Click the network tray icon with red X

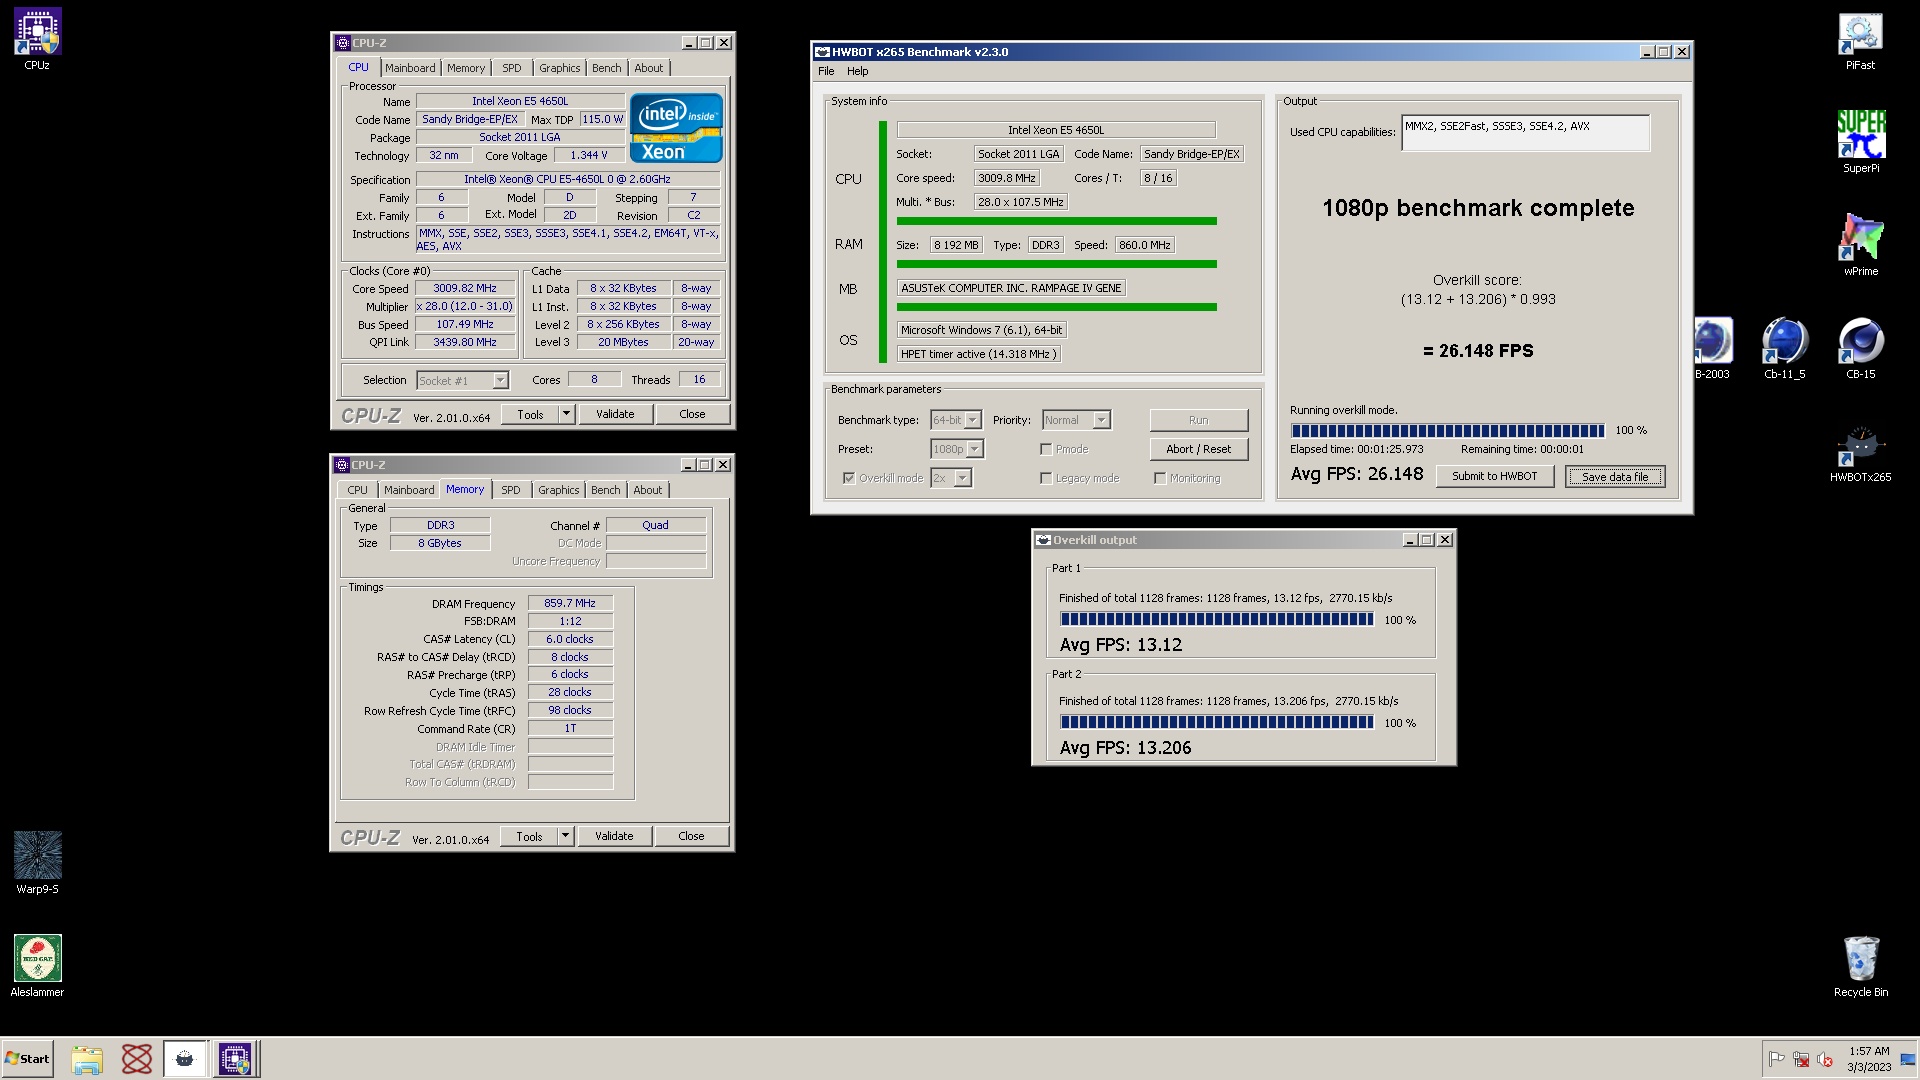[x=1800, y=1059]
